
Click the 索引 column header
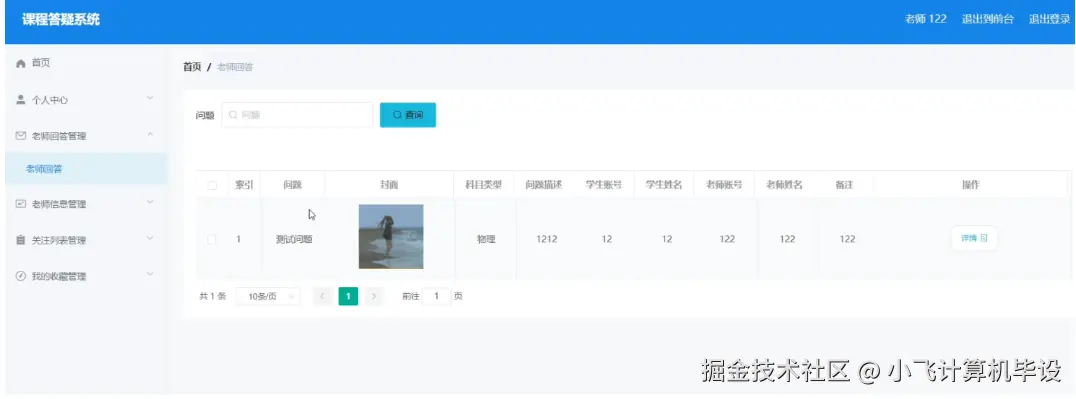click(x=244, y=185)
